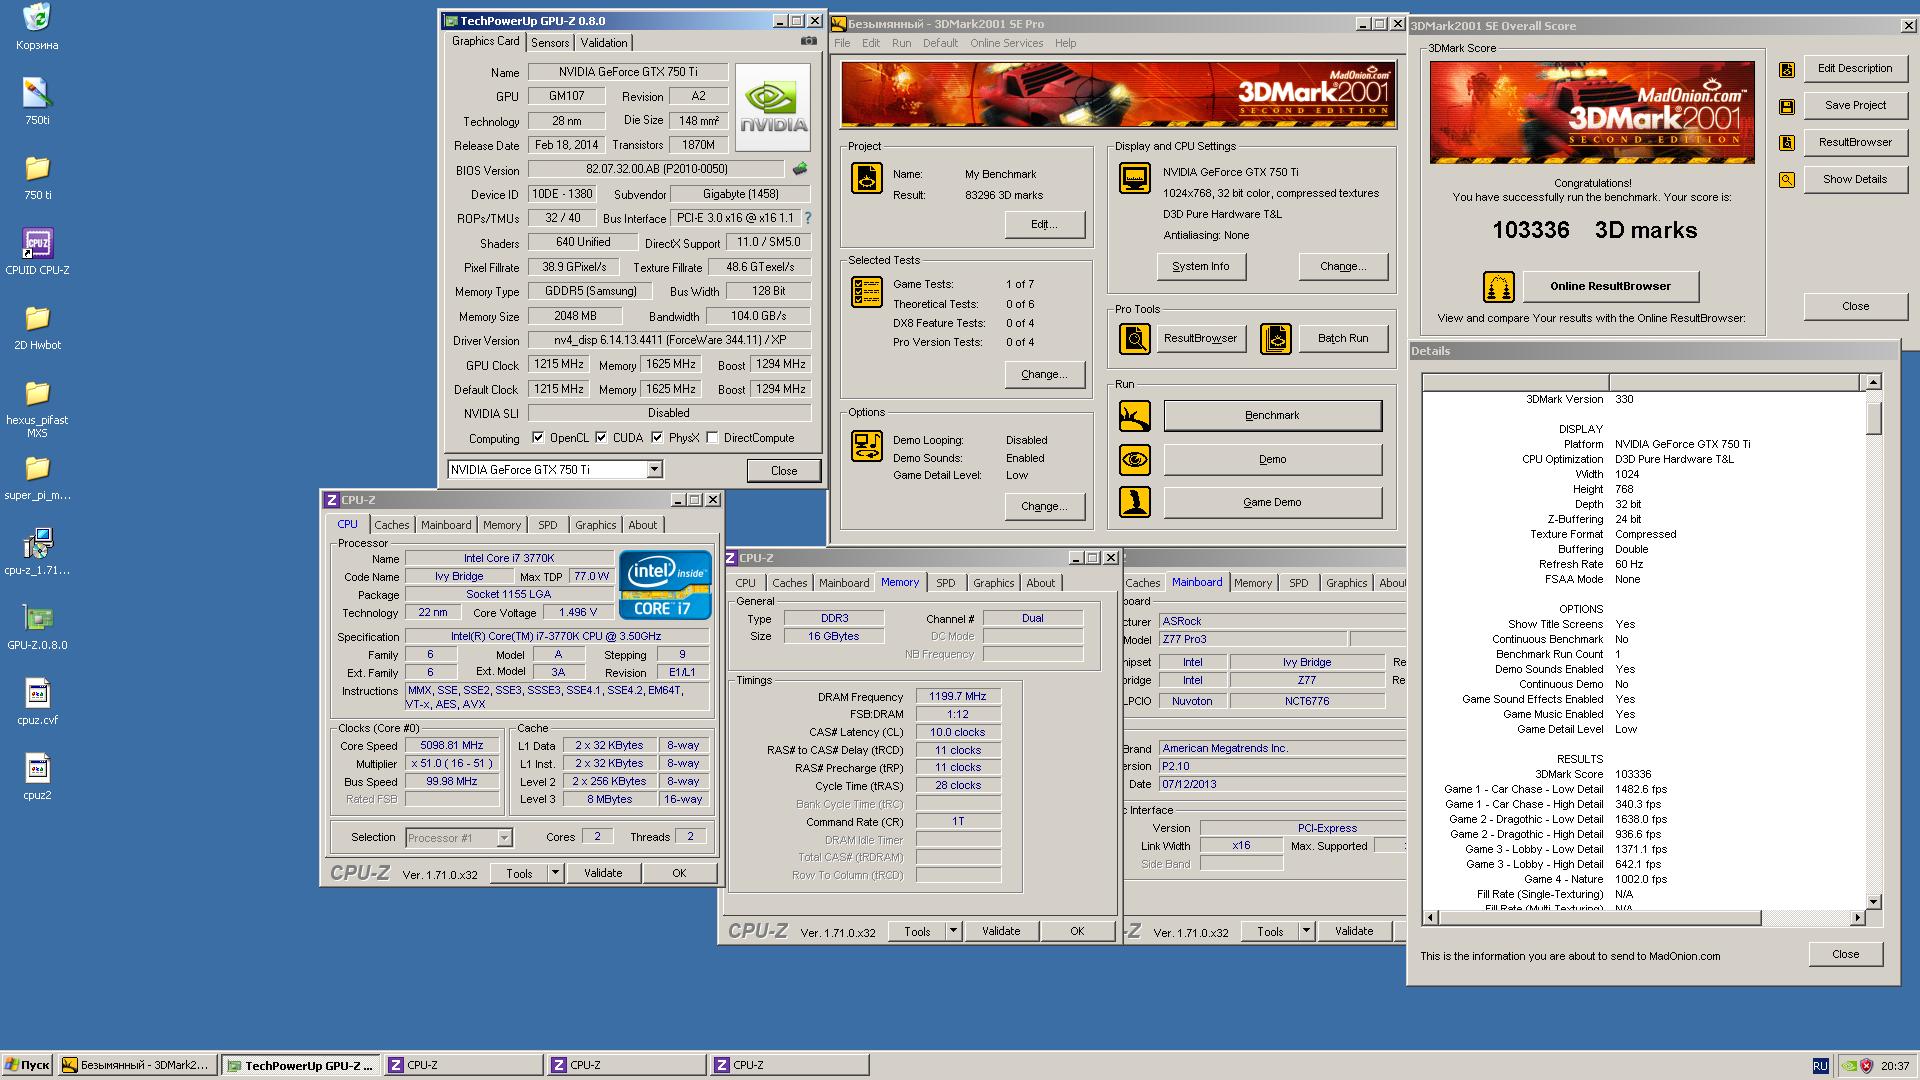The image size is (1920, 1080).
Task: Click the Demo eye icon
Action: pyautogui.click(x=1134, y=460)
